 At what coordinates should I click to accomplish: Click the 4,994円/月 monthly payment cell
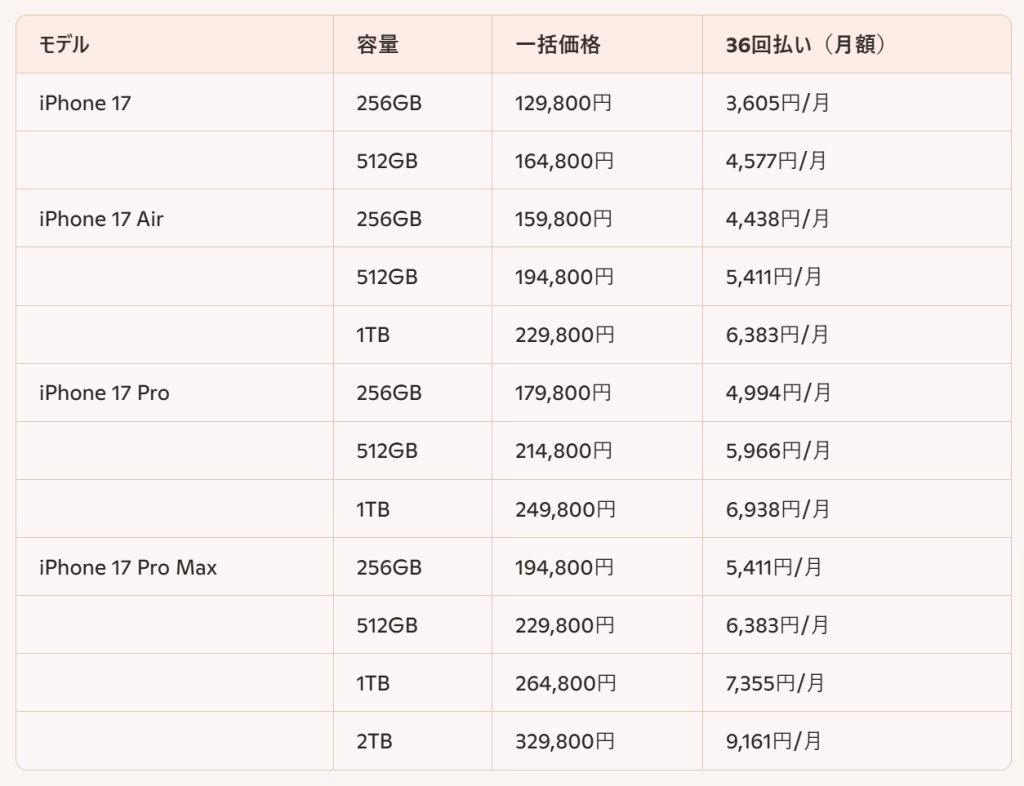tap(778, 393)
